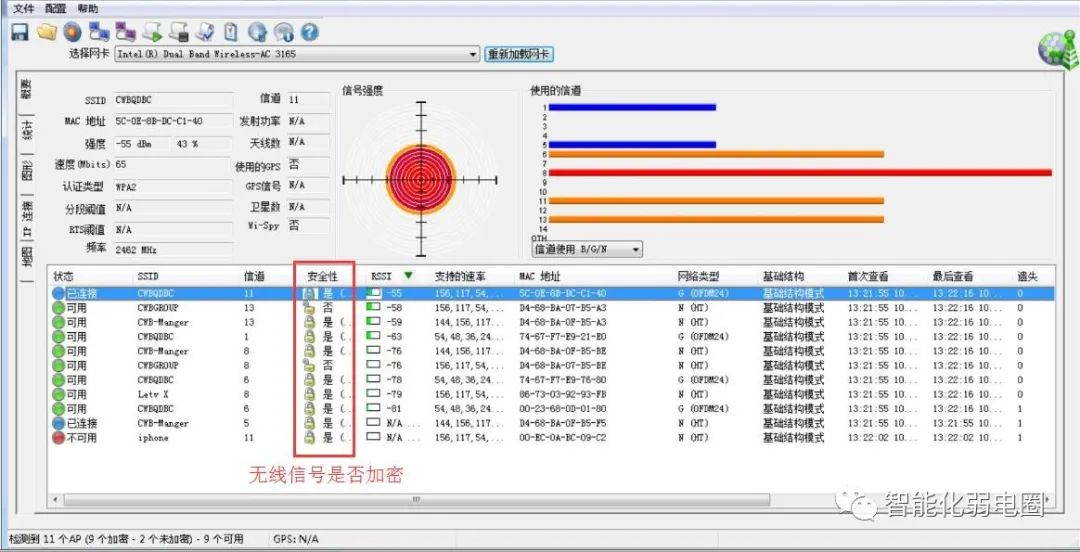Select the Letv X network row
1080x552 pixels.
pos(551,394)
